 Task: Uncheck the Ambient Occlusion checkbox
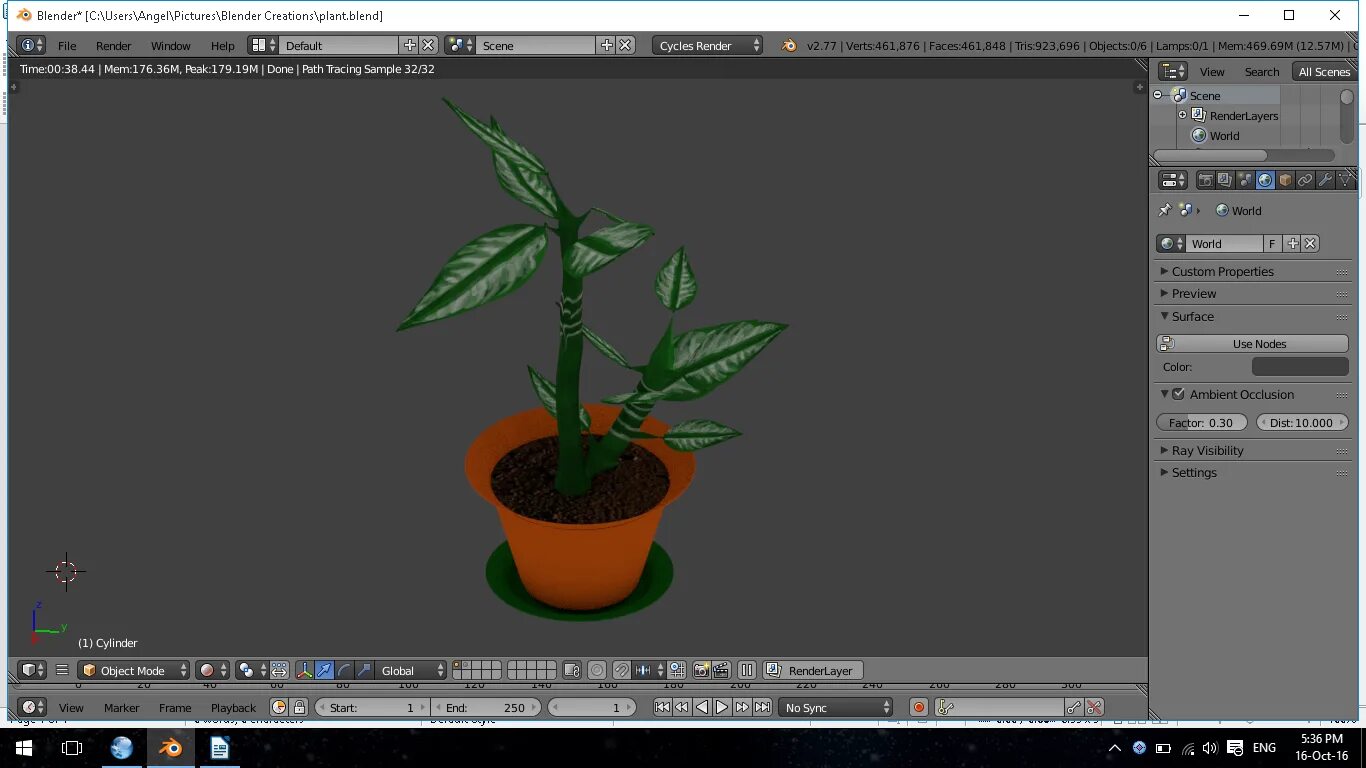click(1179, 394)
